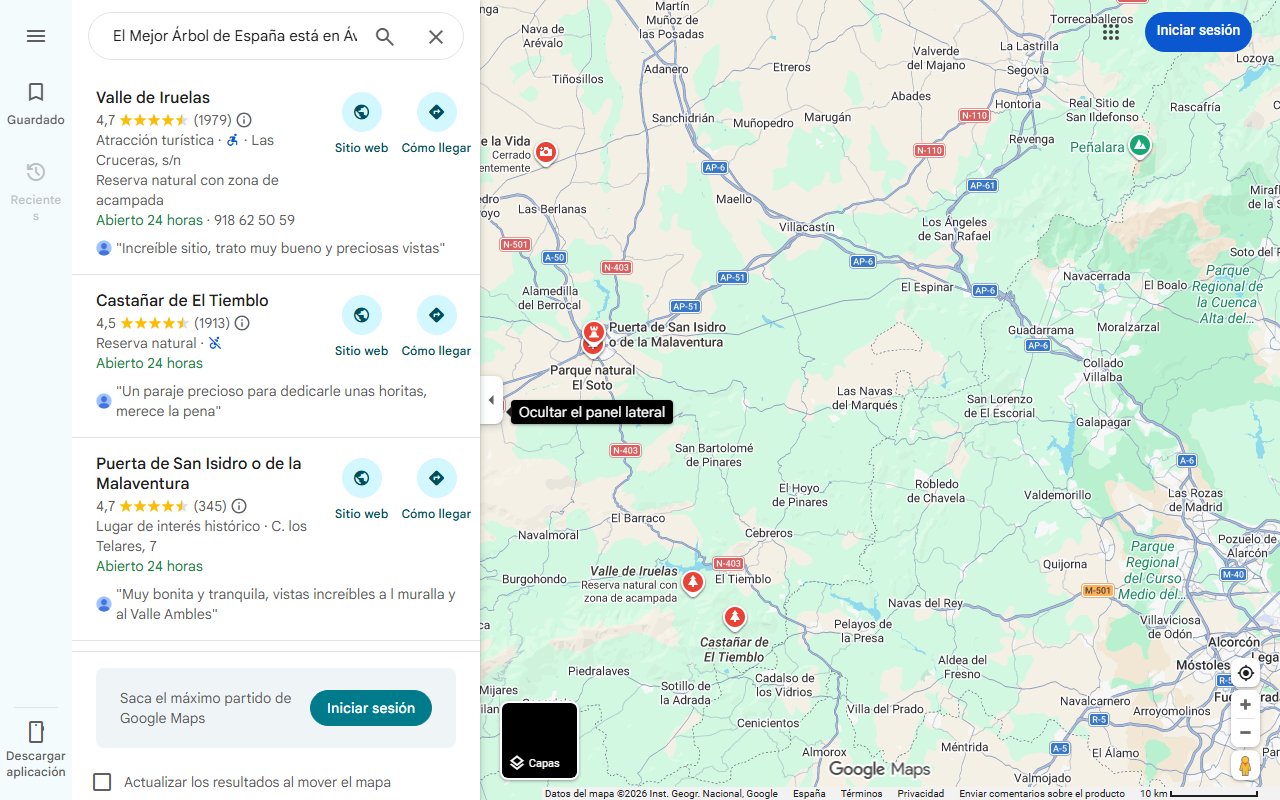
Task: Click the teal Iniciar sesión promo button
Action: [x=371, y=708]
